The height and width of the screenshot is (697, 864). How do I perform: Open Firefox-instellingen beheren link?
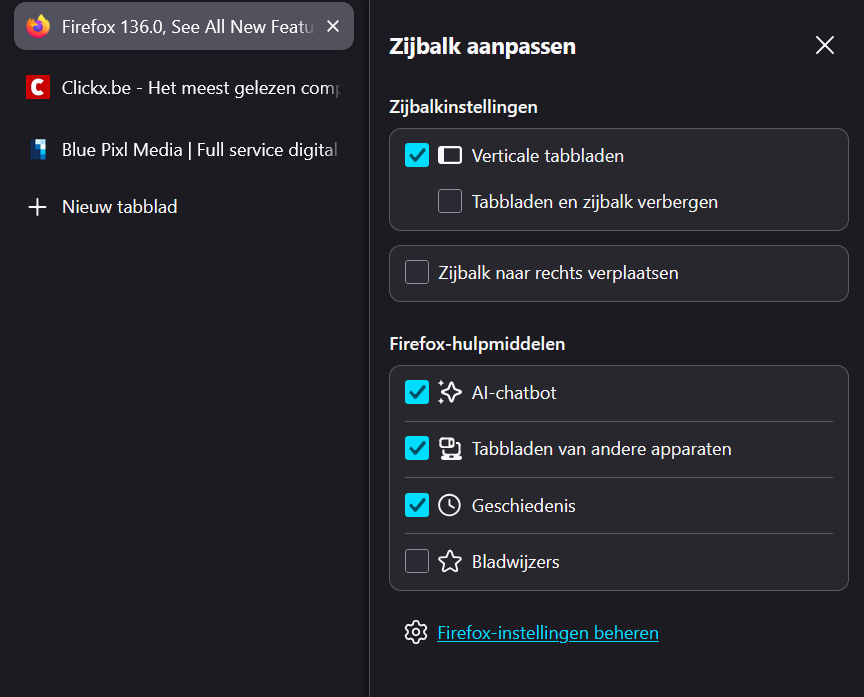click(548, 632)
